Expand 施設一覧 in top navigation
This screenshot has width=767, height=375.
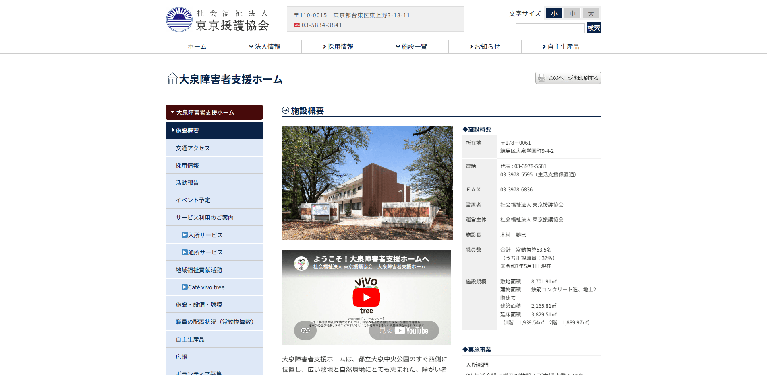point(411,46)
